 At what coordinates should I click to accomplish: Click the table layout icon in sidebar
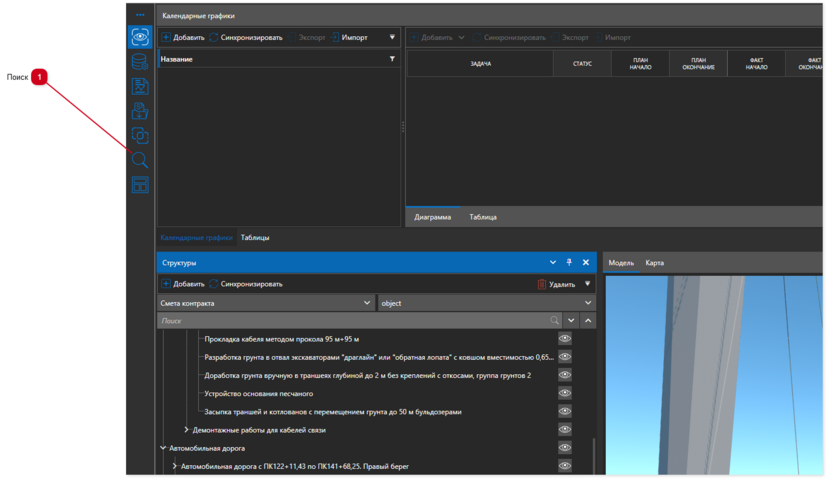[140, 185]
